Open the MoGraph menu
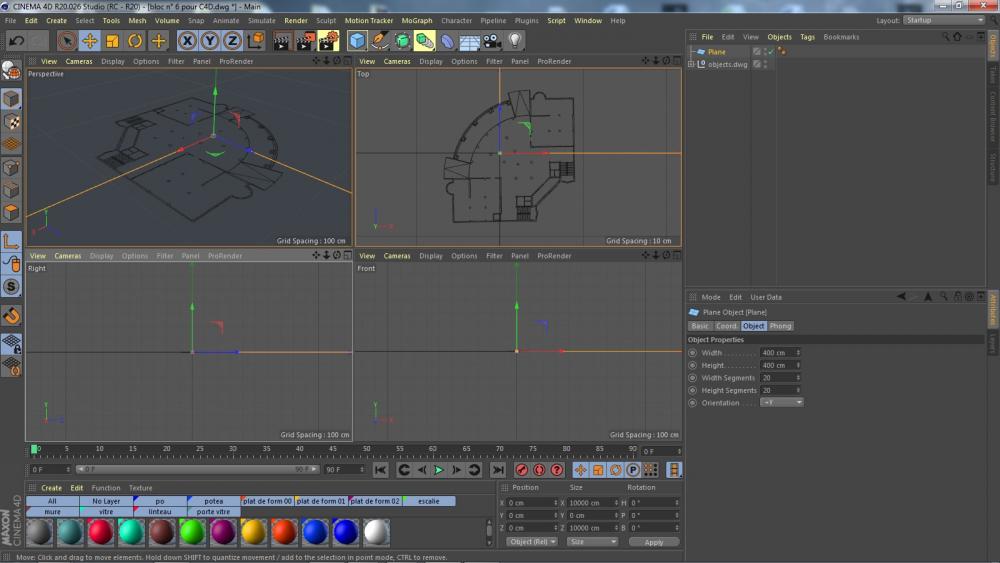This screenshot has width=1000, height=563. tap(417, 20)
